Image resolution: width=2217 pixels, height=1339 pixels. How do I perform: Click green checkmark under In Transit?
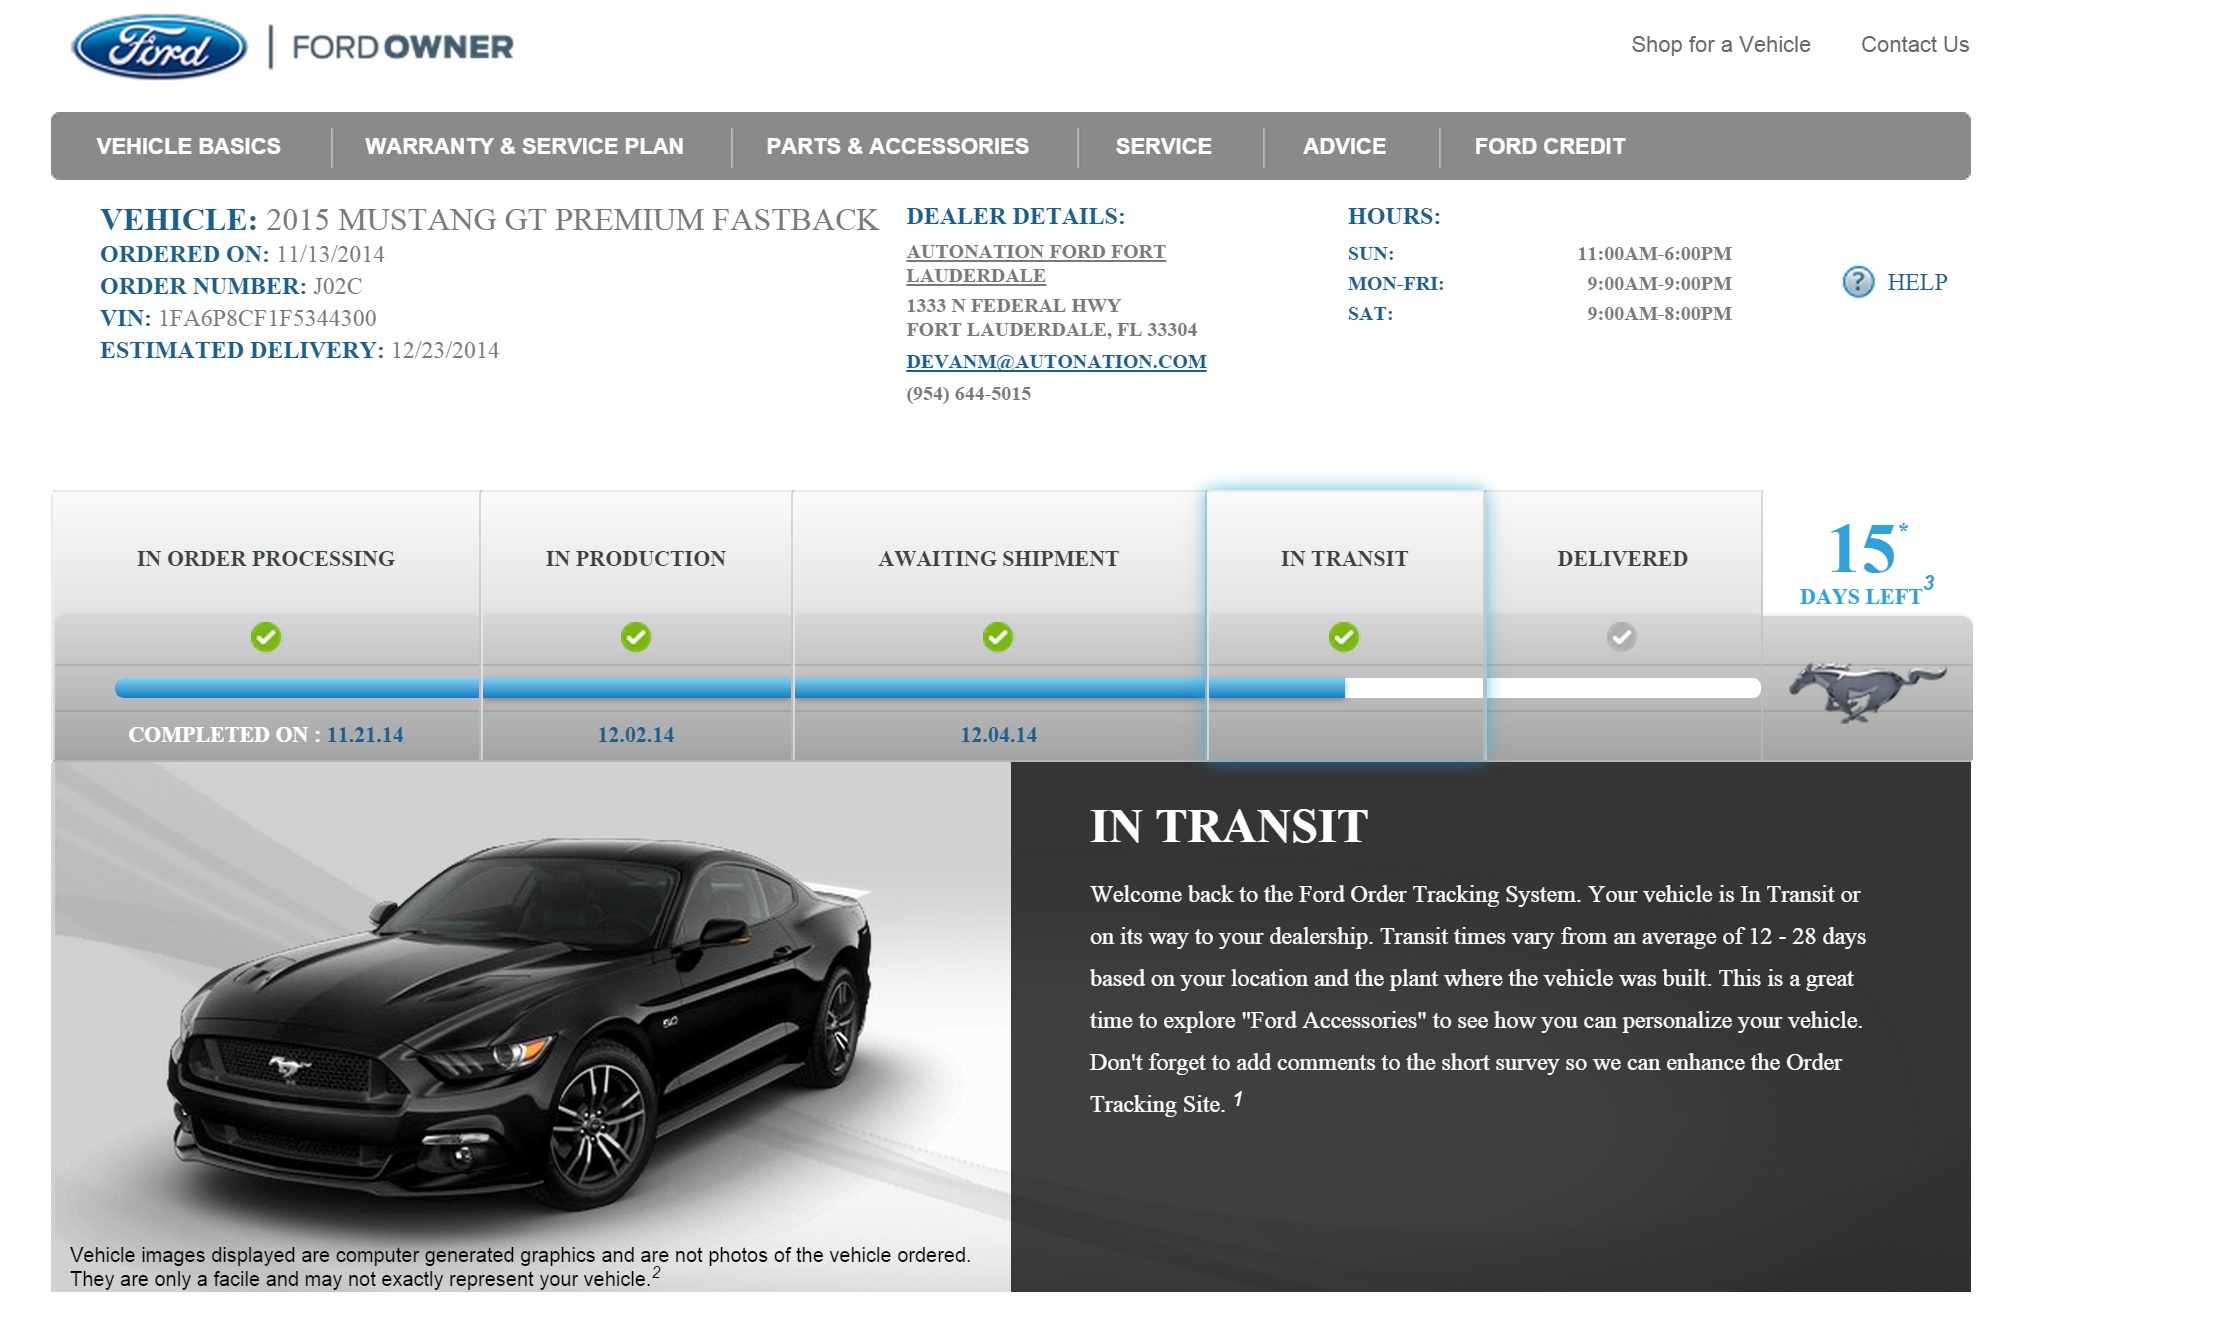pos(1344,637)
